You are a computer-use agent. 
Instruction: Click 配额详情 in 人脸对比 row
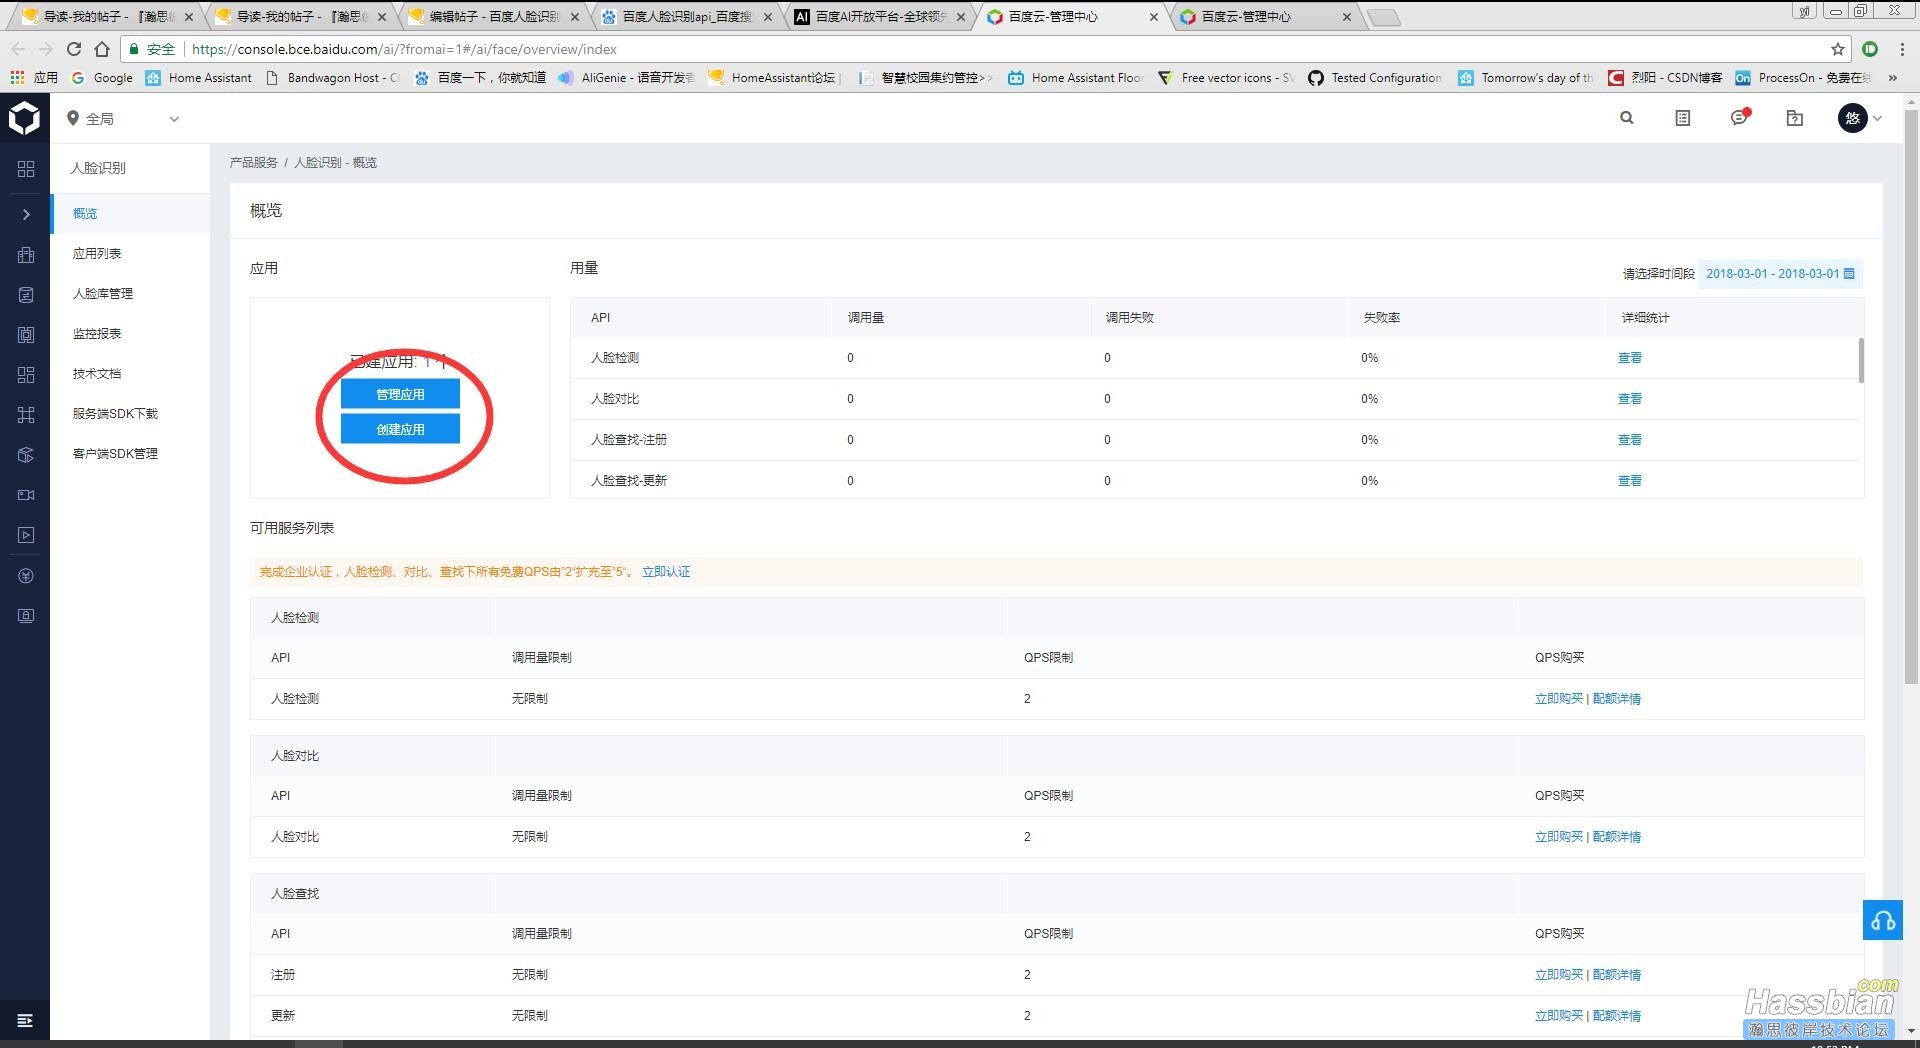point(1617,837)
